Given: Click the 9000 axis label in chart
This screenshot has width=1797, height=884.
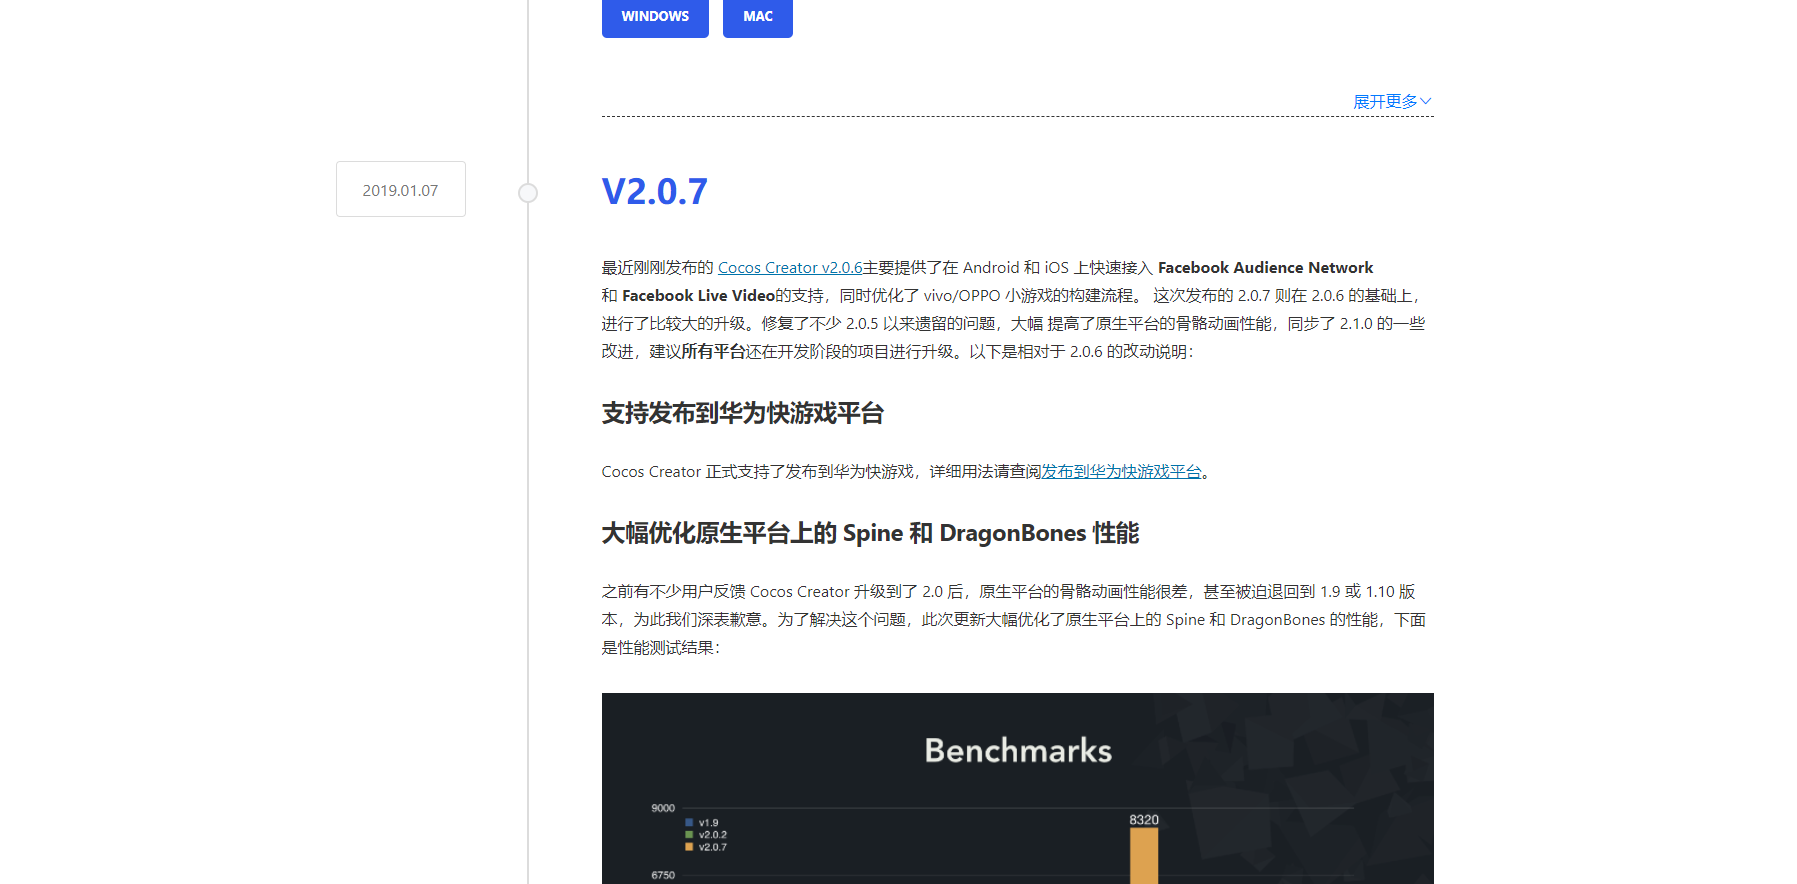Looking at the screenshot, I should click(663, 808).
